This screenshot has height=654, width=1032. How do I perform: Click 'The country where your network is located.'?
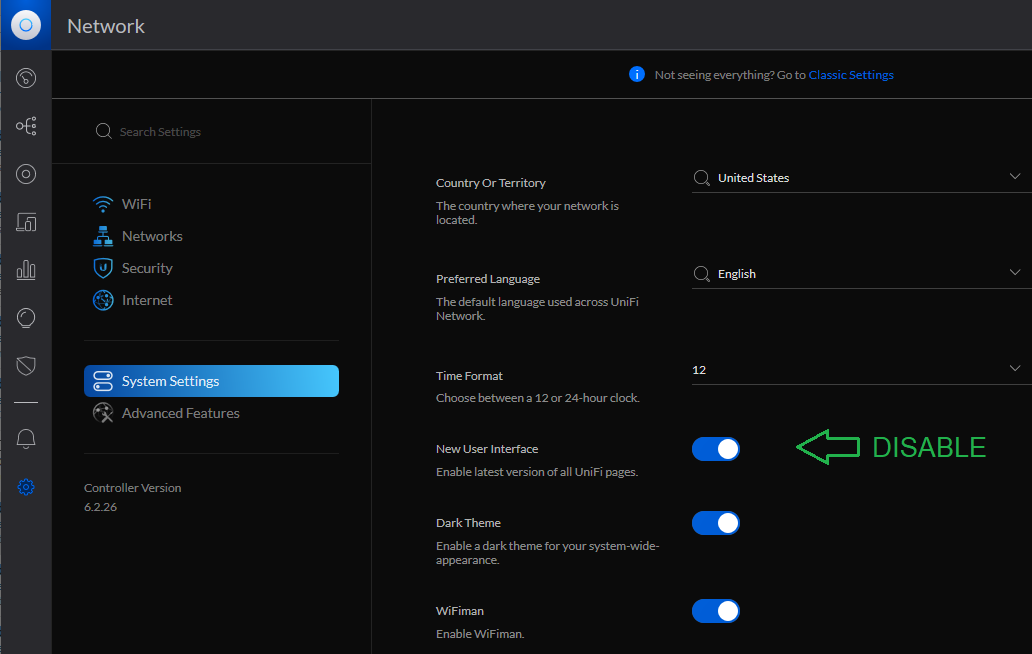click(527, 213)
